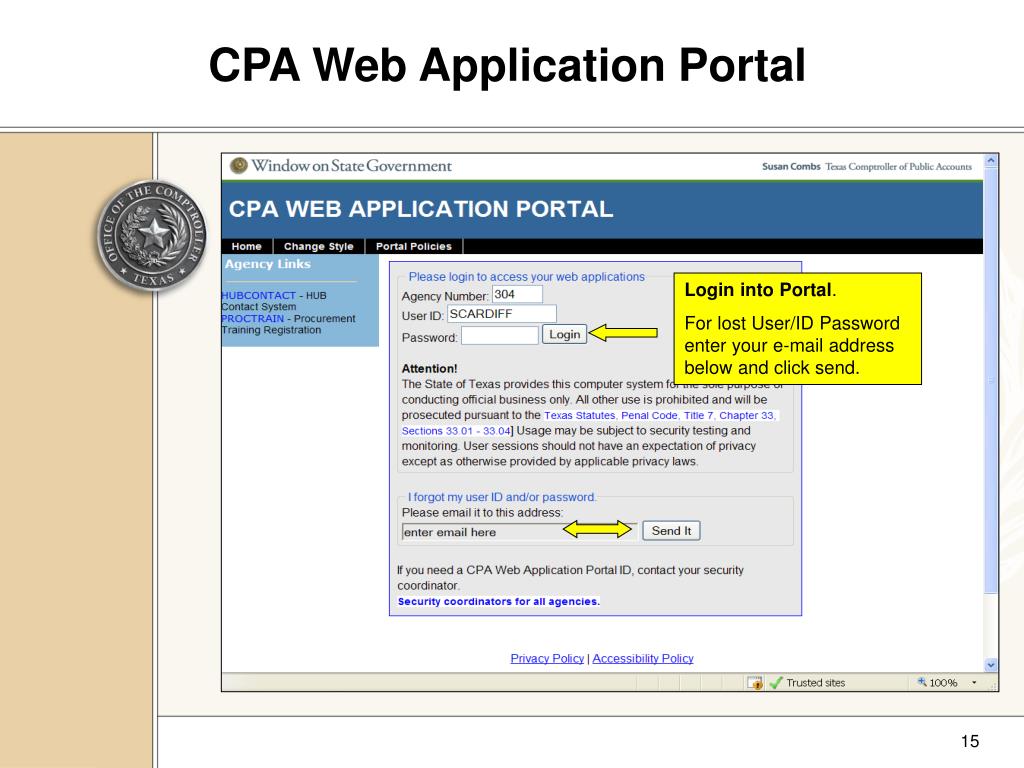Click the scrollbar down arrow
Image resolution: width=1024 pixels, height=768 pixels.
point(991,665)
